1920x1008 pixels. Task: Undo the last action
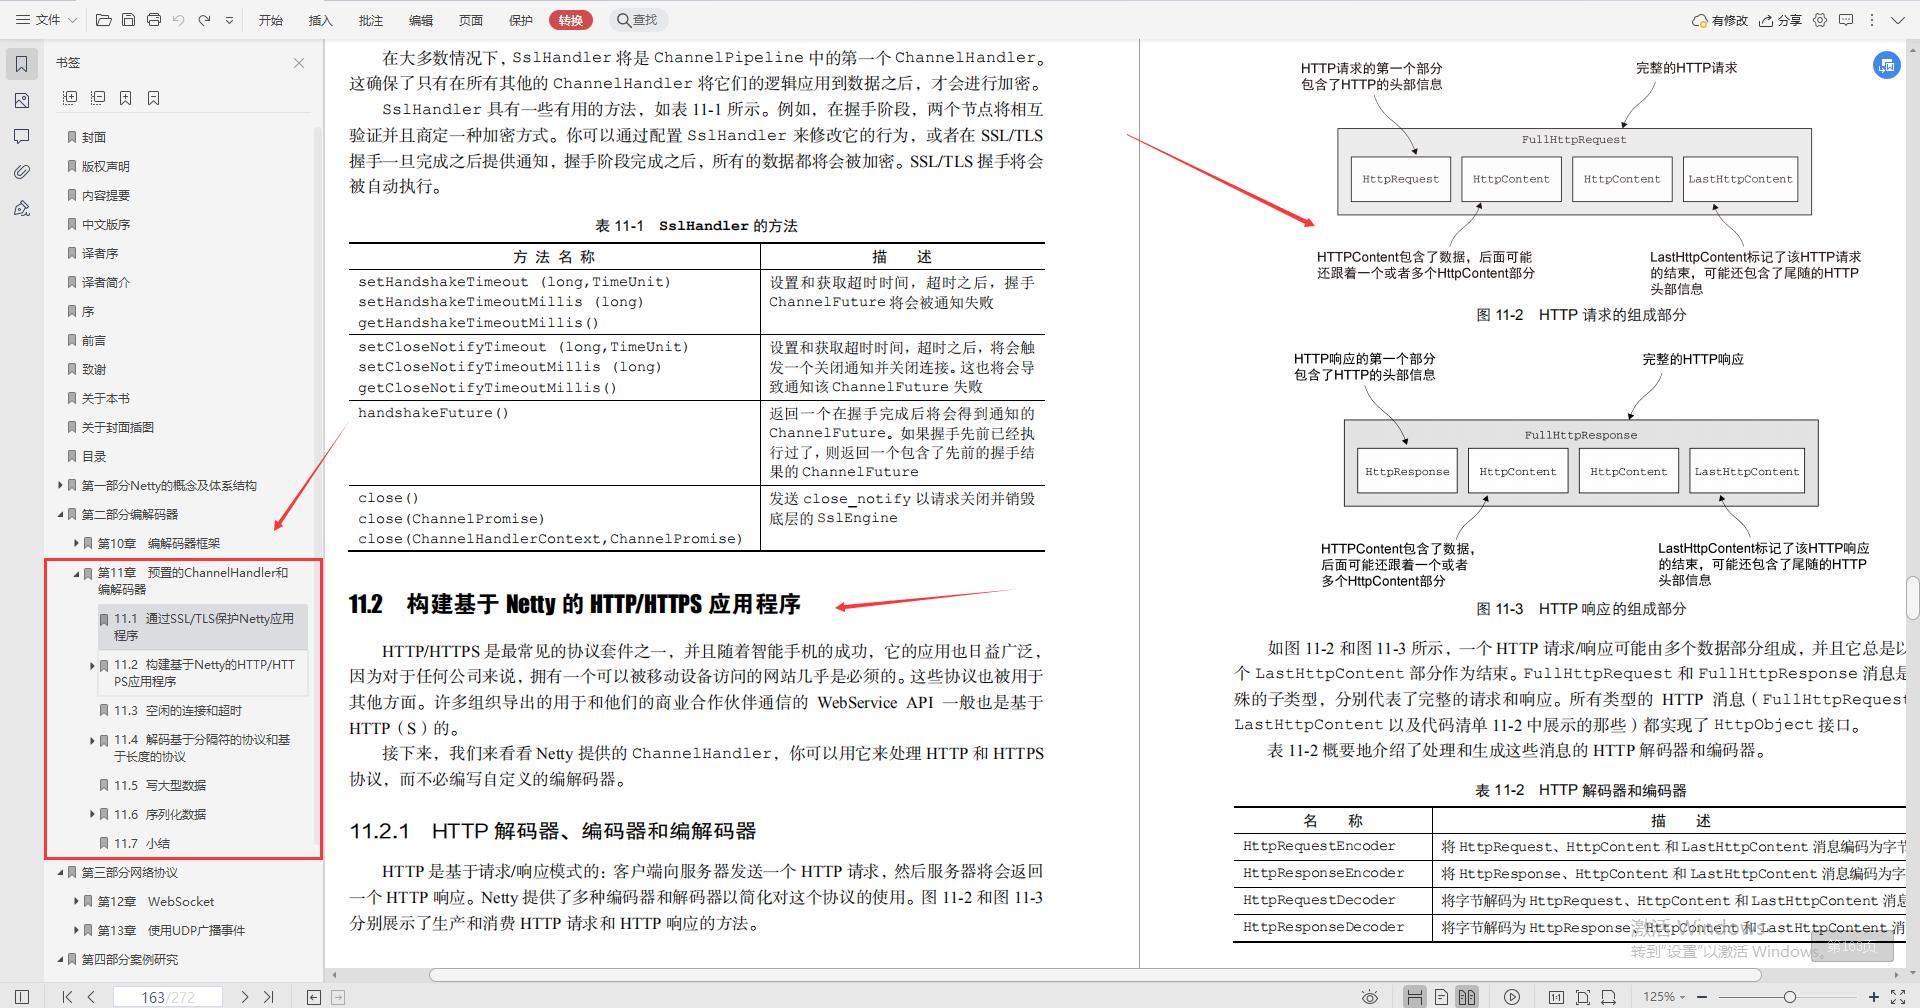click(x=179, y=19)
